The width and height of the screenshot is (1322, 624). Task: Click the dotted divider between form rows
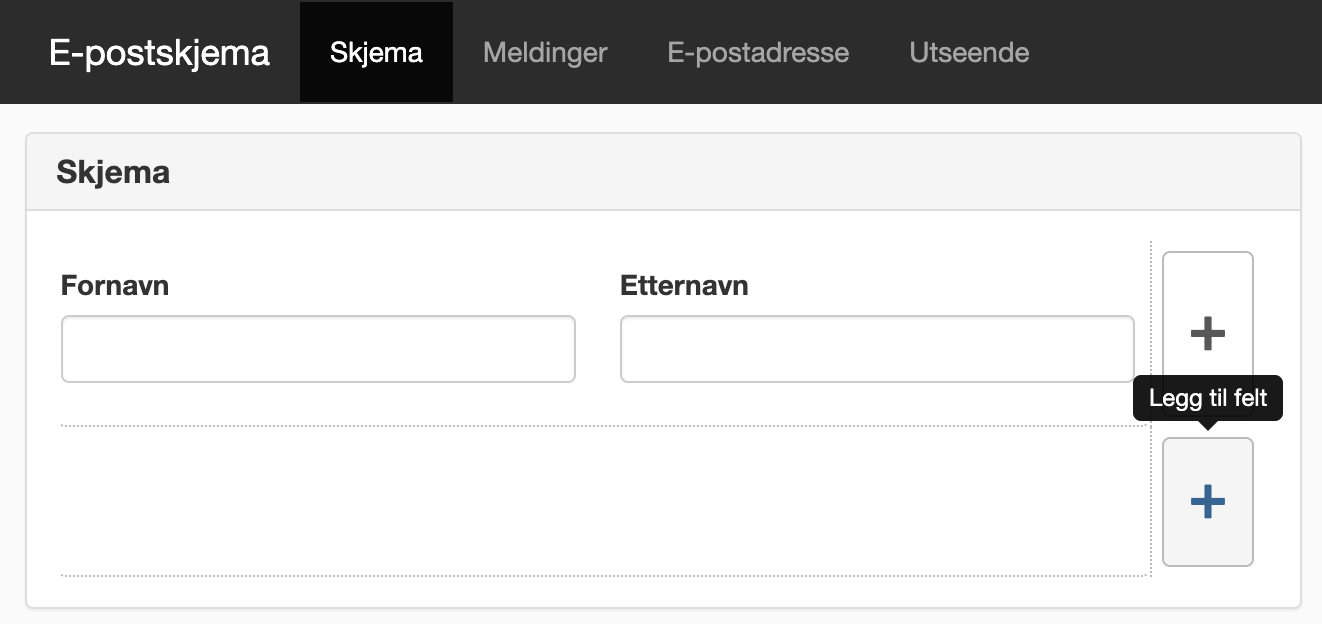pos(605,426)
